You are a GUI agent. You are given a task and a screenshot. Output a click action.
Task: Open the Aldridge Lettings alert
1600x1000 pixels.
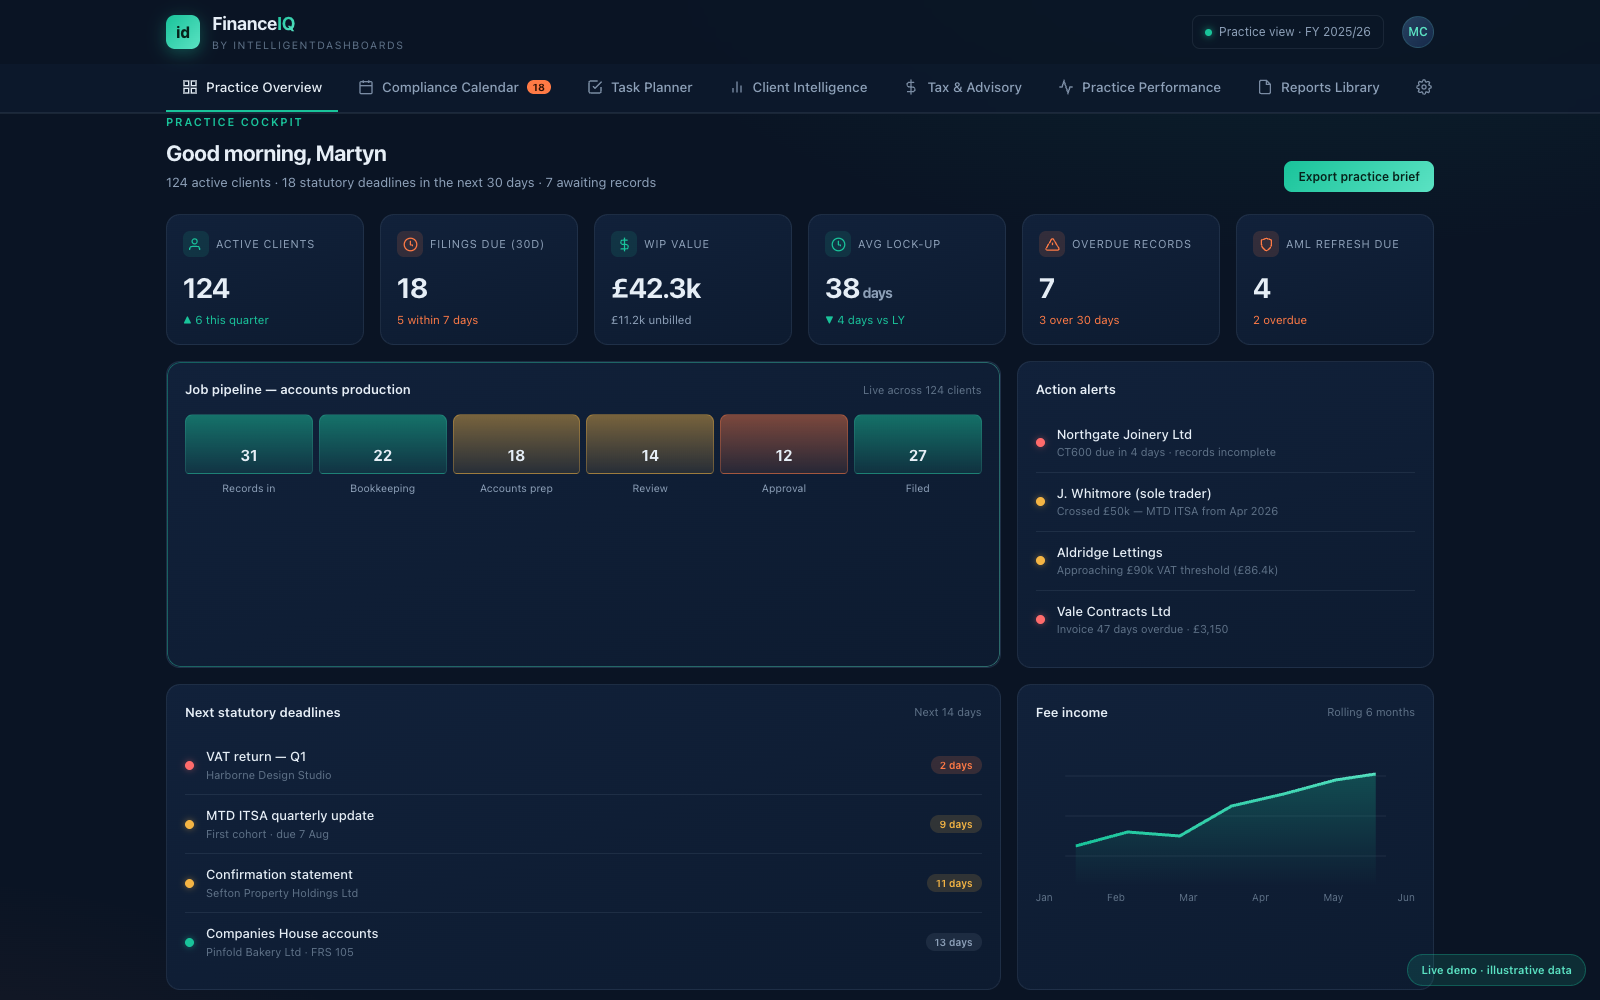click(1225, 561)
